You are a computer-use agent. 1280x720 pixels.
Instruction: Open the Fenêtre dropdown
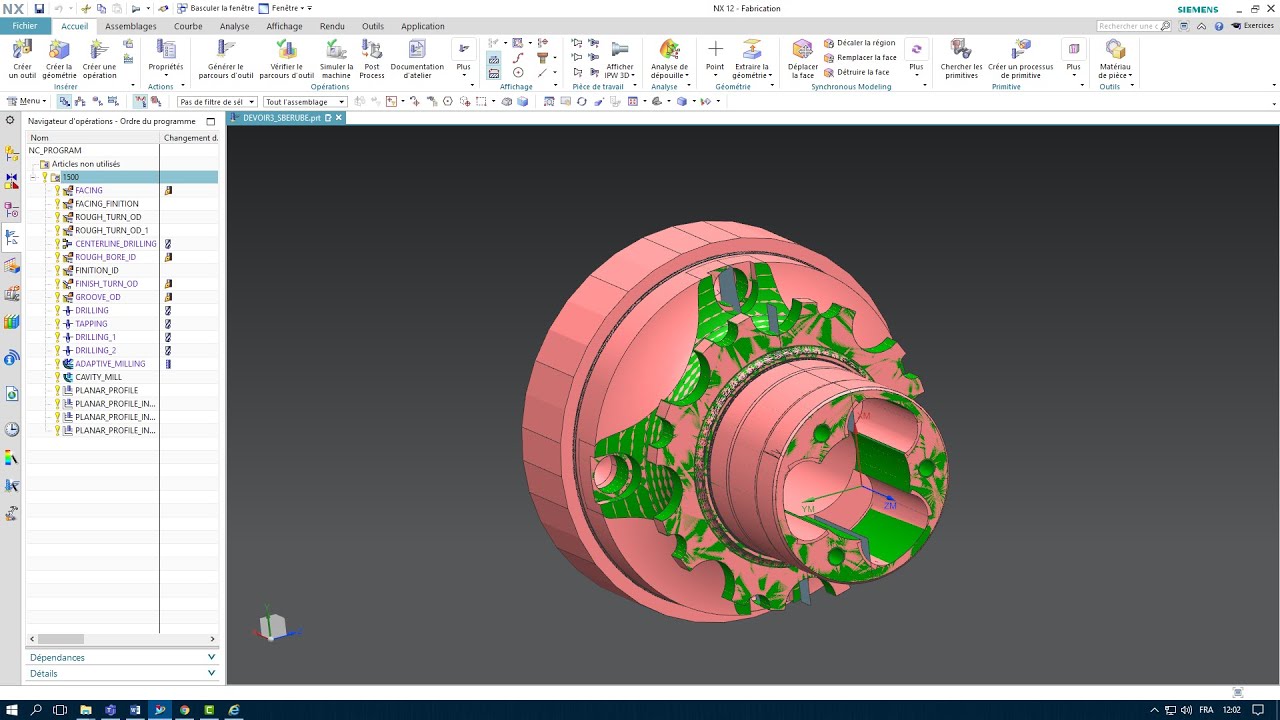(x=285, y=8)
